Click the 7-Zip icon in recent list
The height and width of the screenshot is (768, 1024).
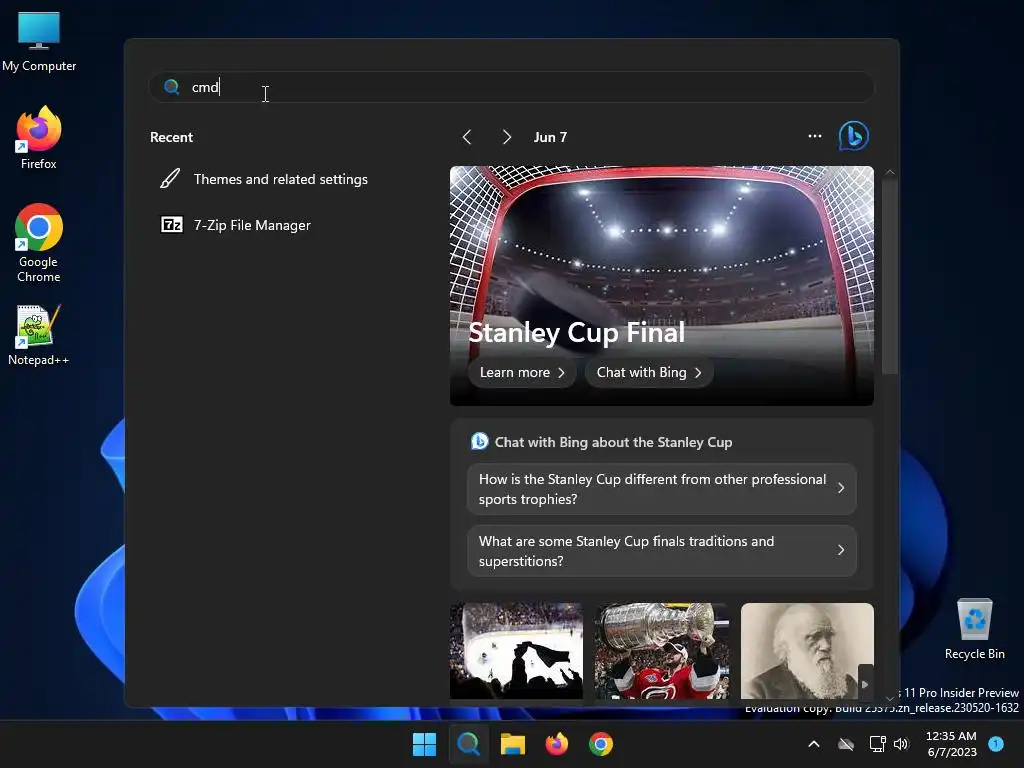[x=172, y=225]
